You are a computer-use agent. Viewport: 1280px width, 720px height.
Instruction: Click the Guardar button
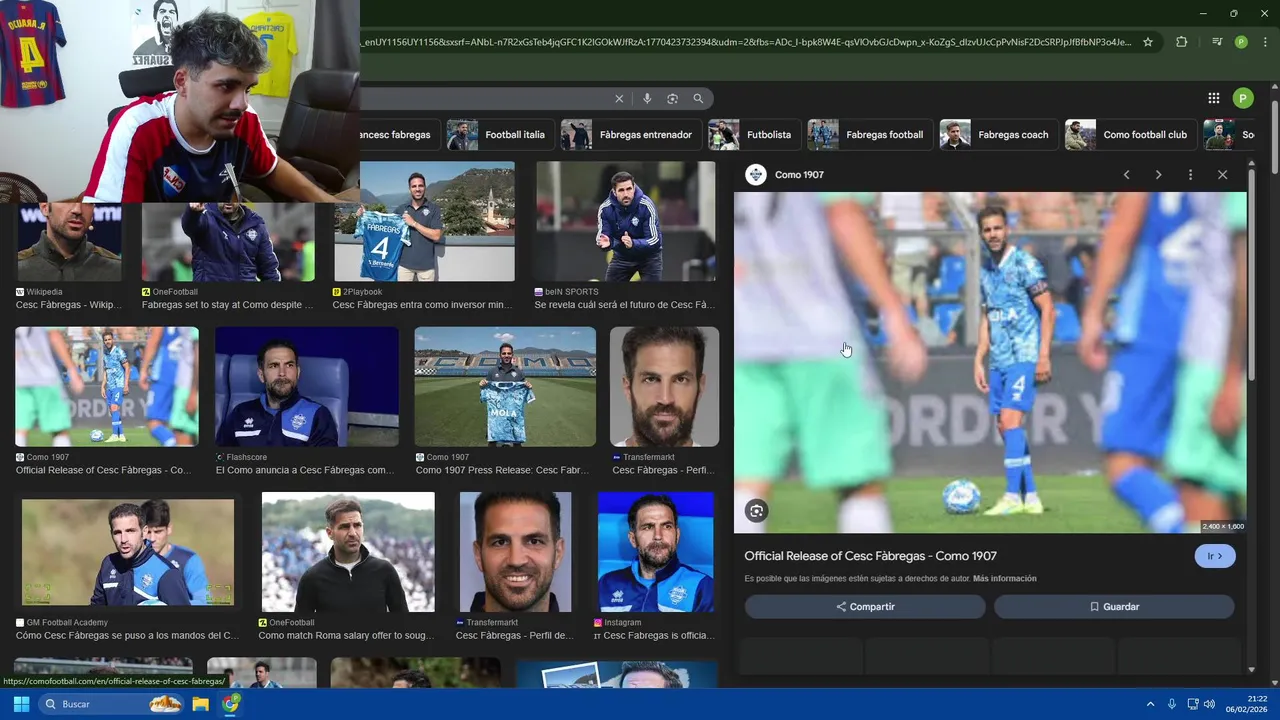1114,607
